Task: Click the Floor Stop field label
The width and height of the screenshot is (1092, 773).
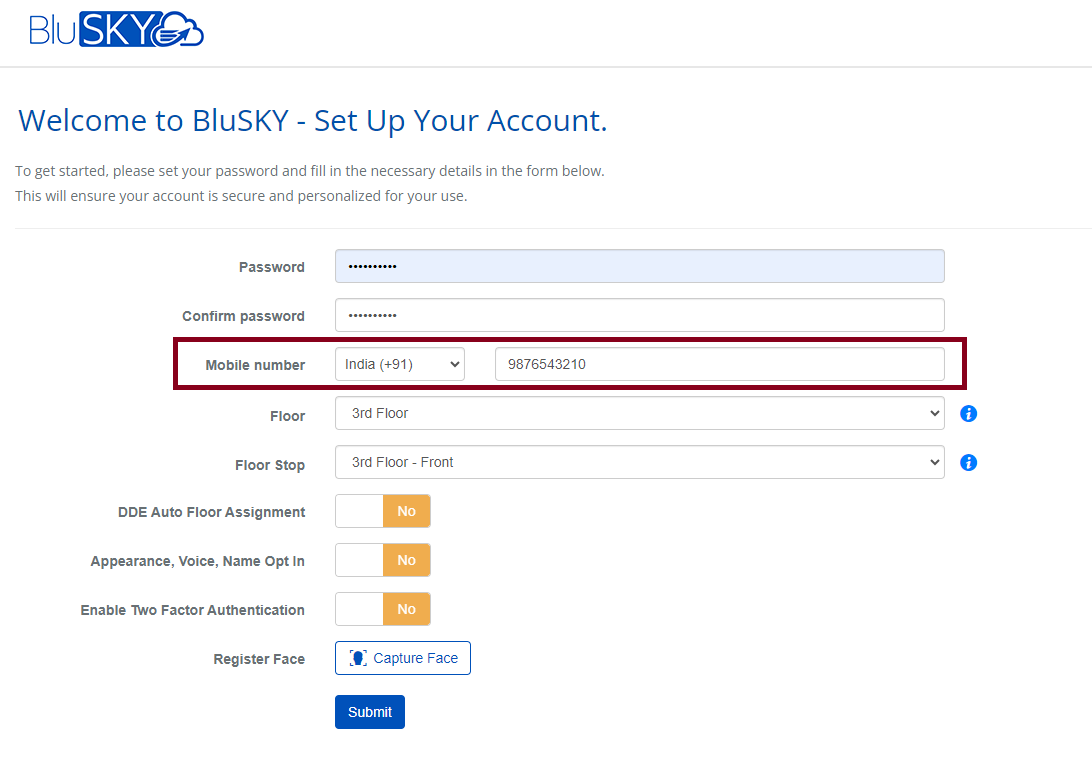Action: (270, 465)
